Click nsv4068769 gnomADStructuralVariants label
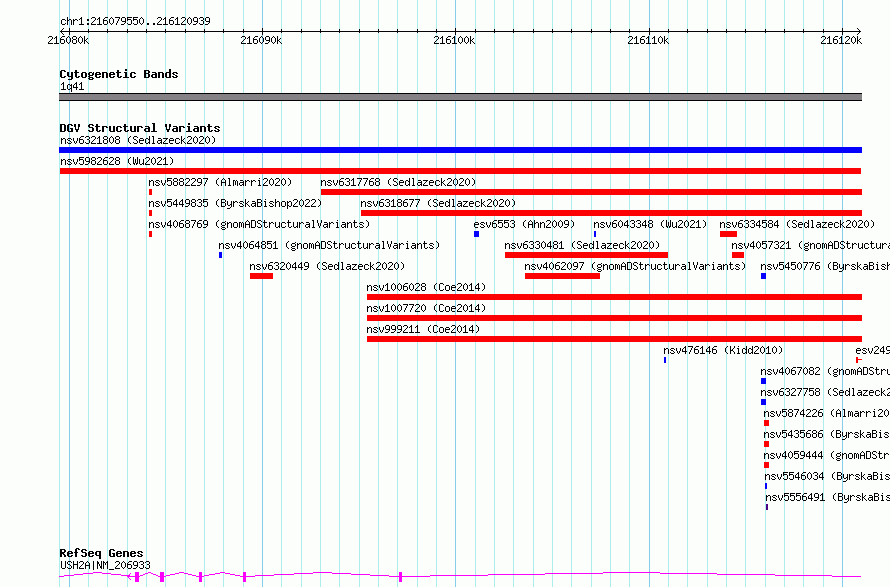 [259, 224]
